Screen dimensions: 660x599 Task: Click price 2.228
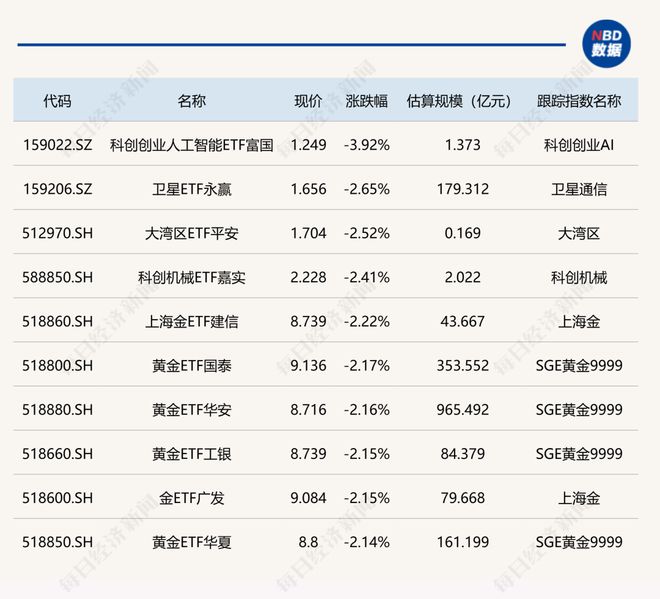(x=308, y=277)
